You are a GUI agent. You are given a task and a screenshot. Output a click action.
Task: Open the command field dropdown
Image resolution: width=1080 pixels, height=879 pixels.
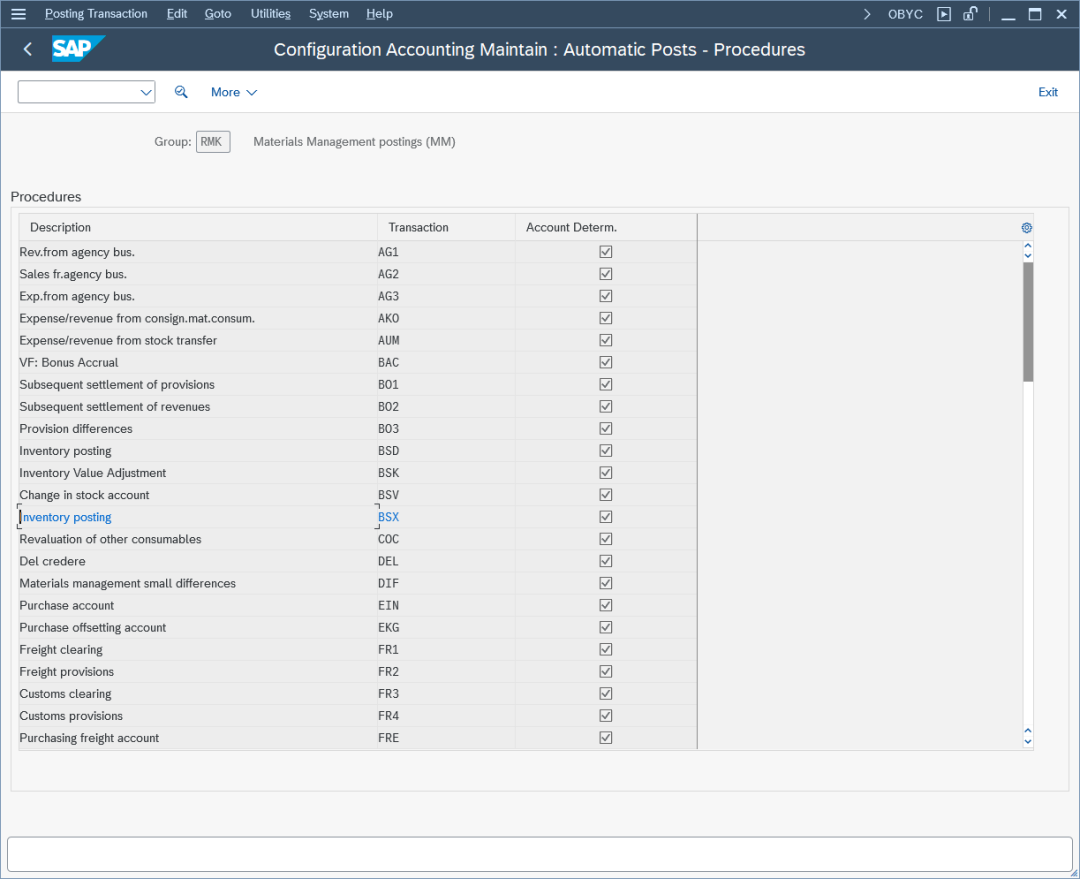(x=146, y=92)
